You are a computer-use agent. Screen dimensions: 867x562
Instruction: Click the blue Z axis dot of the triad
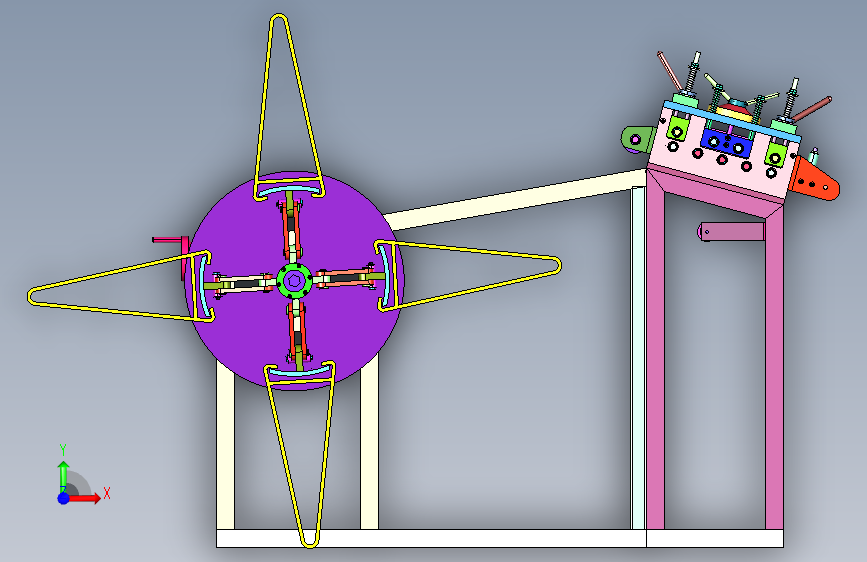tap(64, 498)
